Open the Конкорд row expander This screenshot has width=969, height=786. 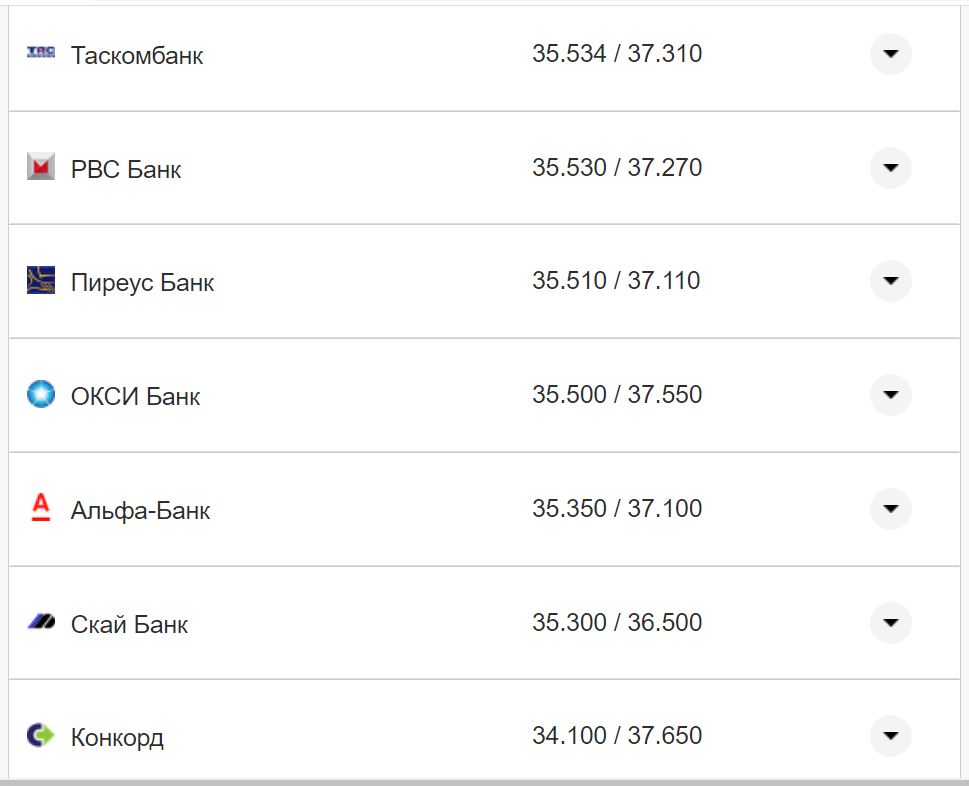click(x=890, y=737)
